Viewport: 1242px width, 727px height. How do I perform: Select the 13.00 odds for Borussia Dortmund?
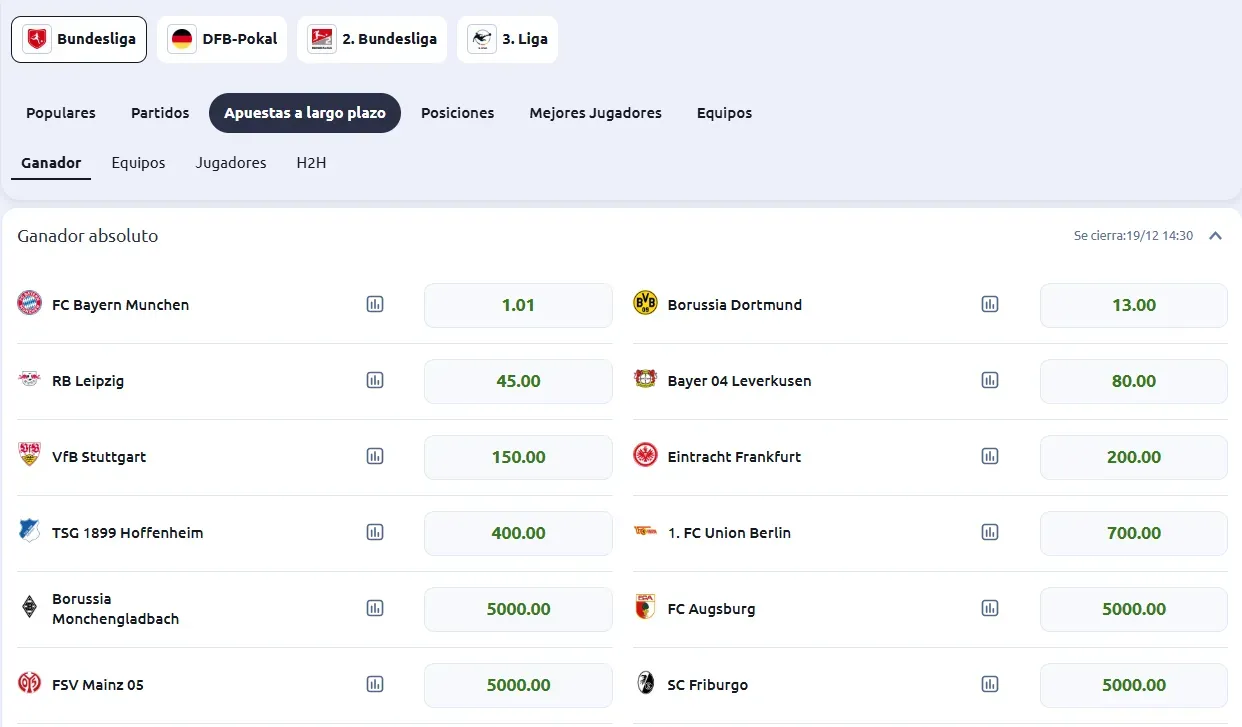point(1133,304)
